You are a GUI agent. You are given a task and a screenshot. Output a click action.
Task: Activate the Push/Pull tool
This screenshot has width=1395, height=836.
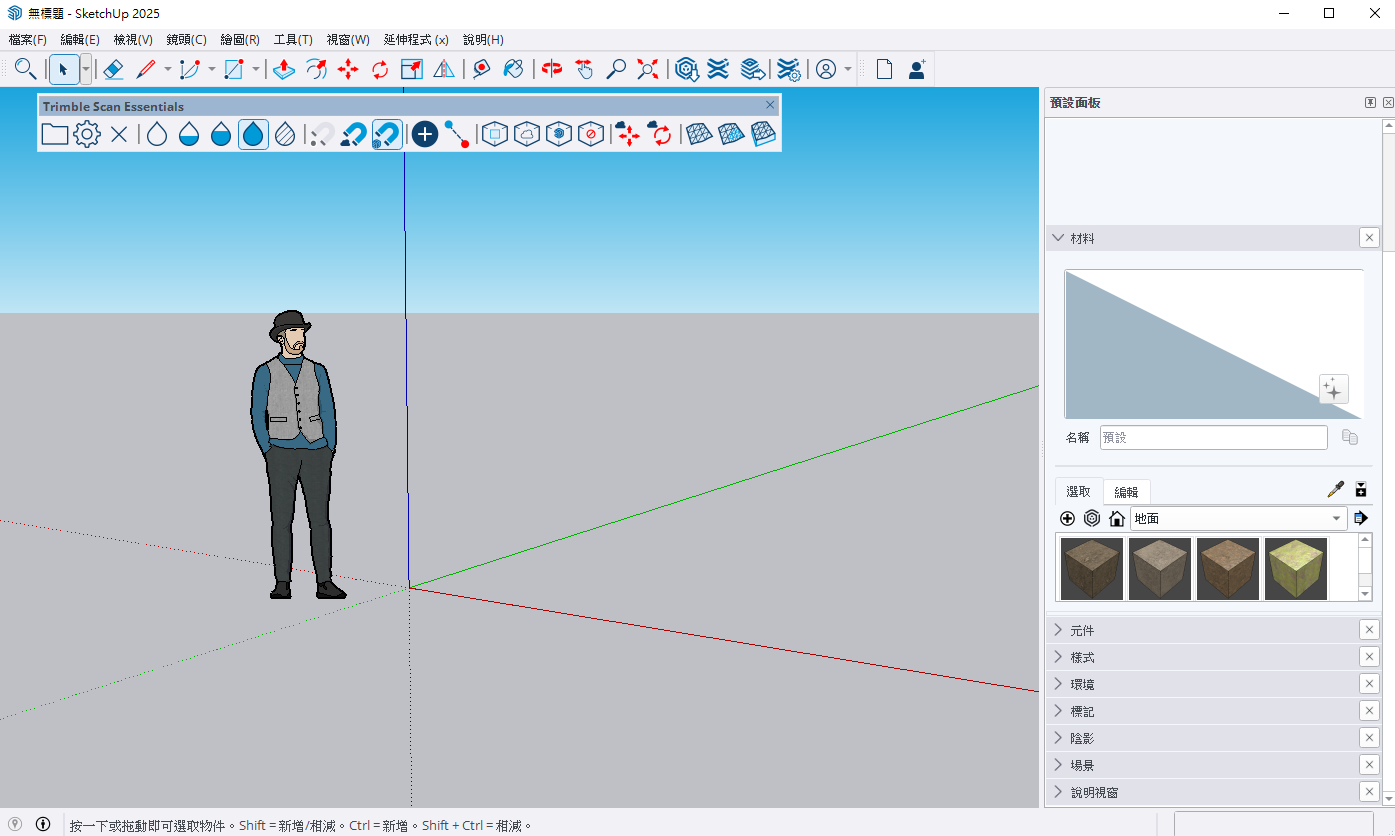[x=283, y=69]
